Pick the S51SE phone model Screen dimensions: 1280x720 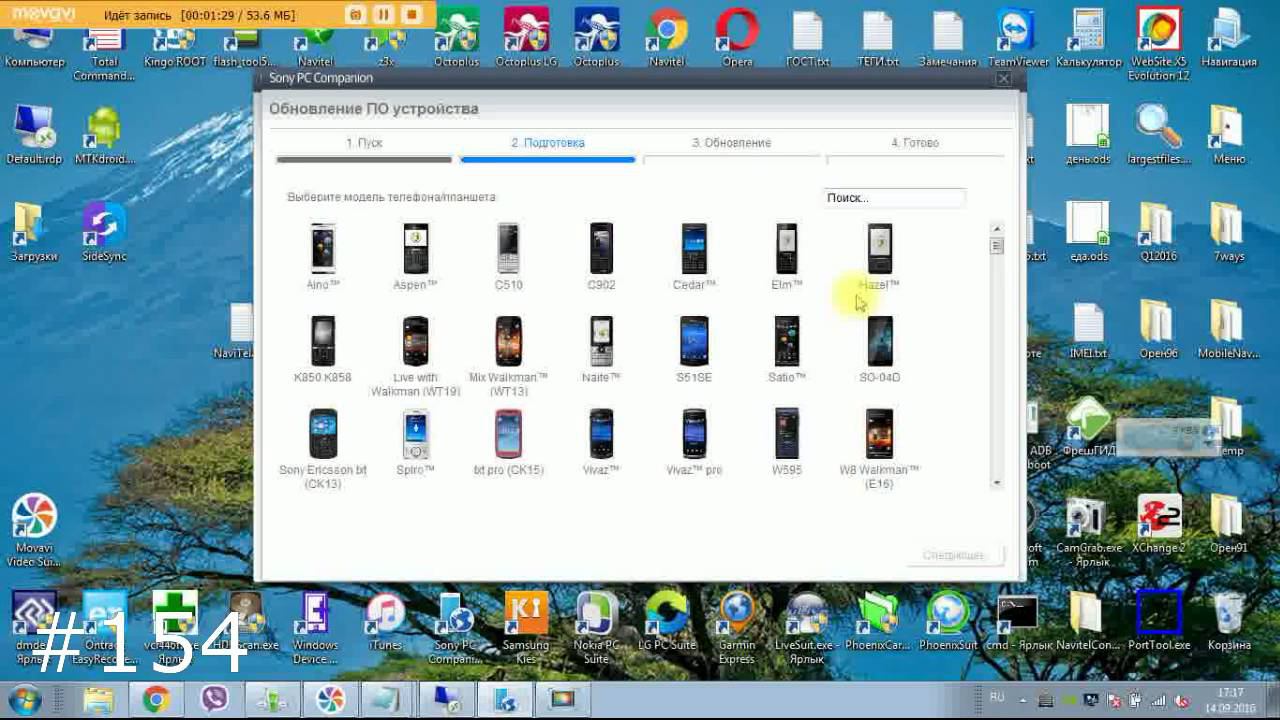coord(694,349)
